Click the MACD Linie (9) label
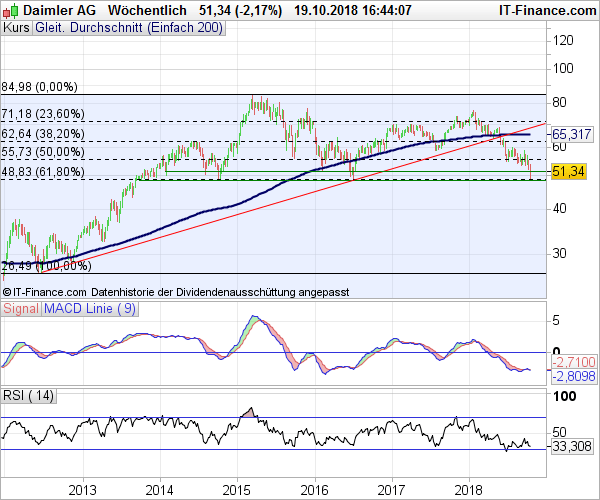This screenshot has height=500, width=600. click(90, 309)
